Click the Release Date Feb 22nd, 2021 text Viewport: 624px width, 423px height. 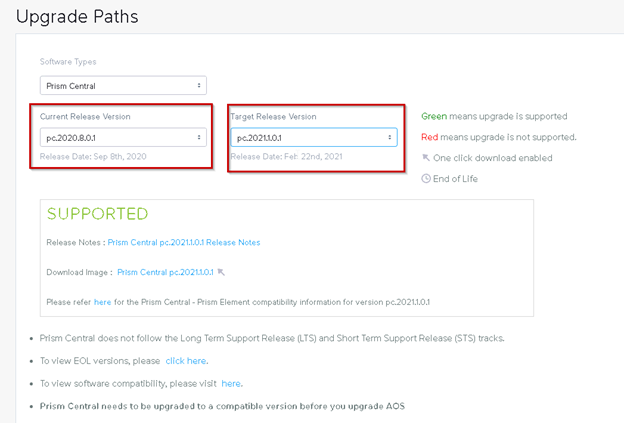(x=287, y=156)
